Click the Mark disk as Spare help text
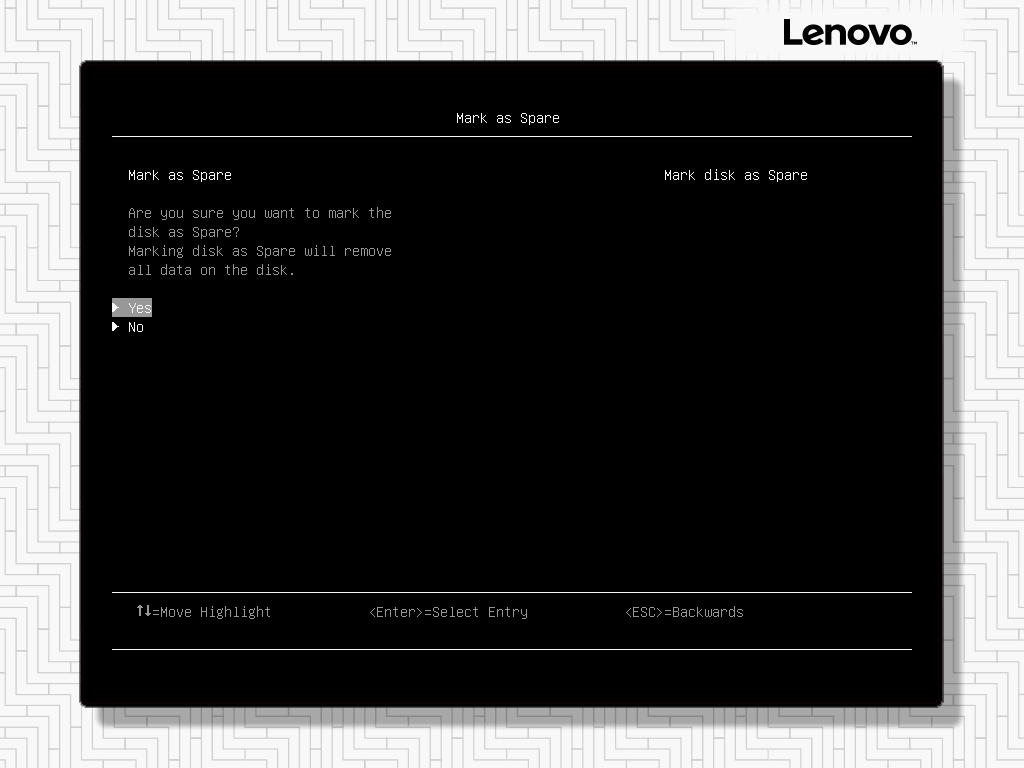Viewport: 1024px width, 768px height. coord(735,174)
